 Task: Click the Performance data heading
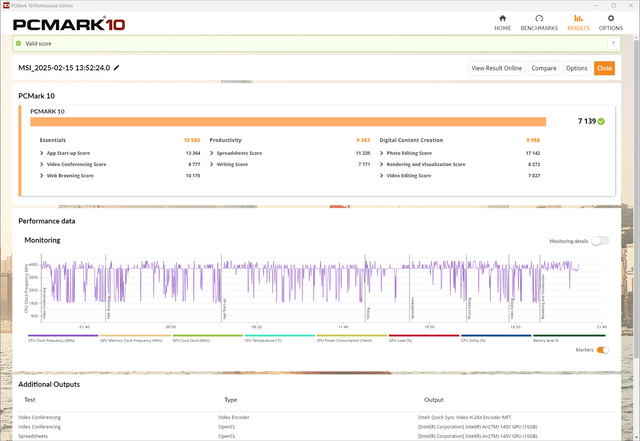47,221
